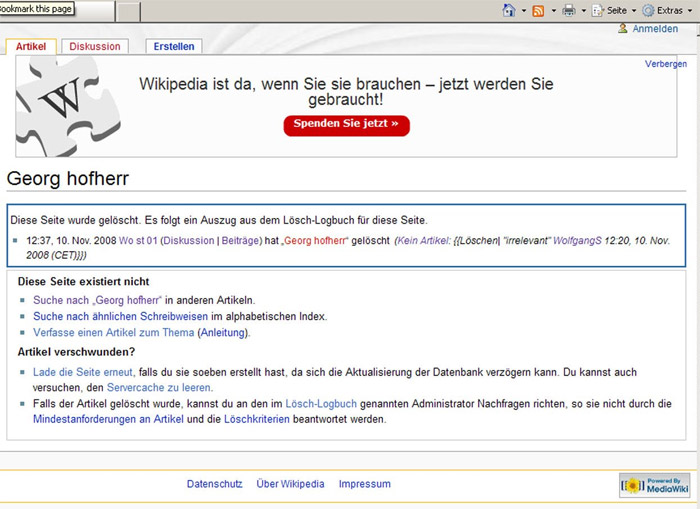Open user page of Wo st 01

pyautogui.click(x=138, y=241)
